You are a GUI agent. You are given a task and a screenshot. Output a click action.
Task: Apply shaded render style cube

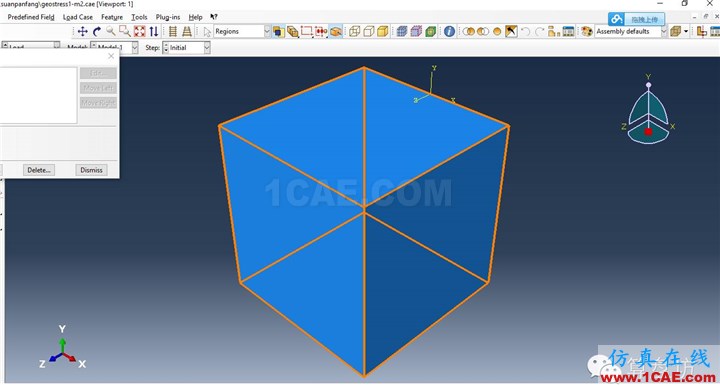[x=382, y=31]
